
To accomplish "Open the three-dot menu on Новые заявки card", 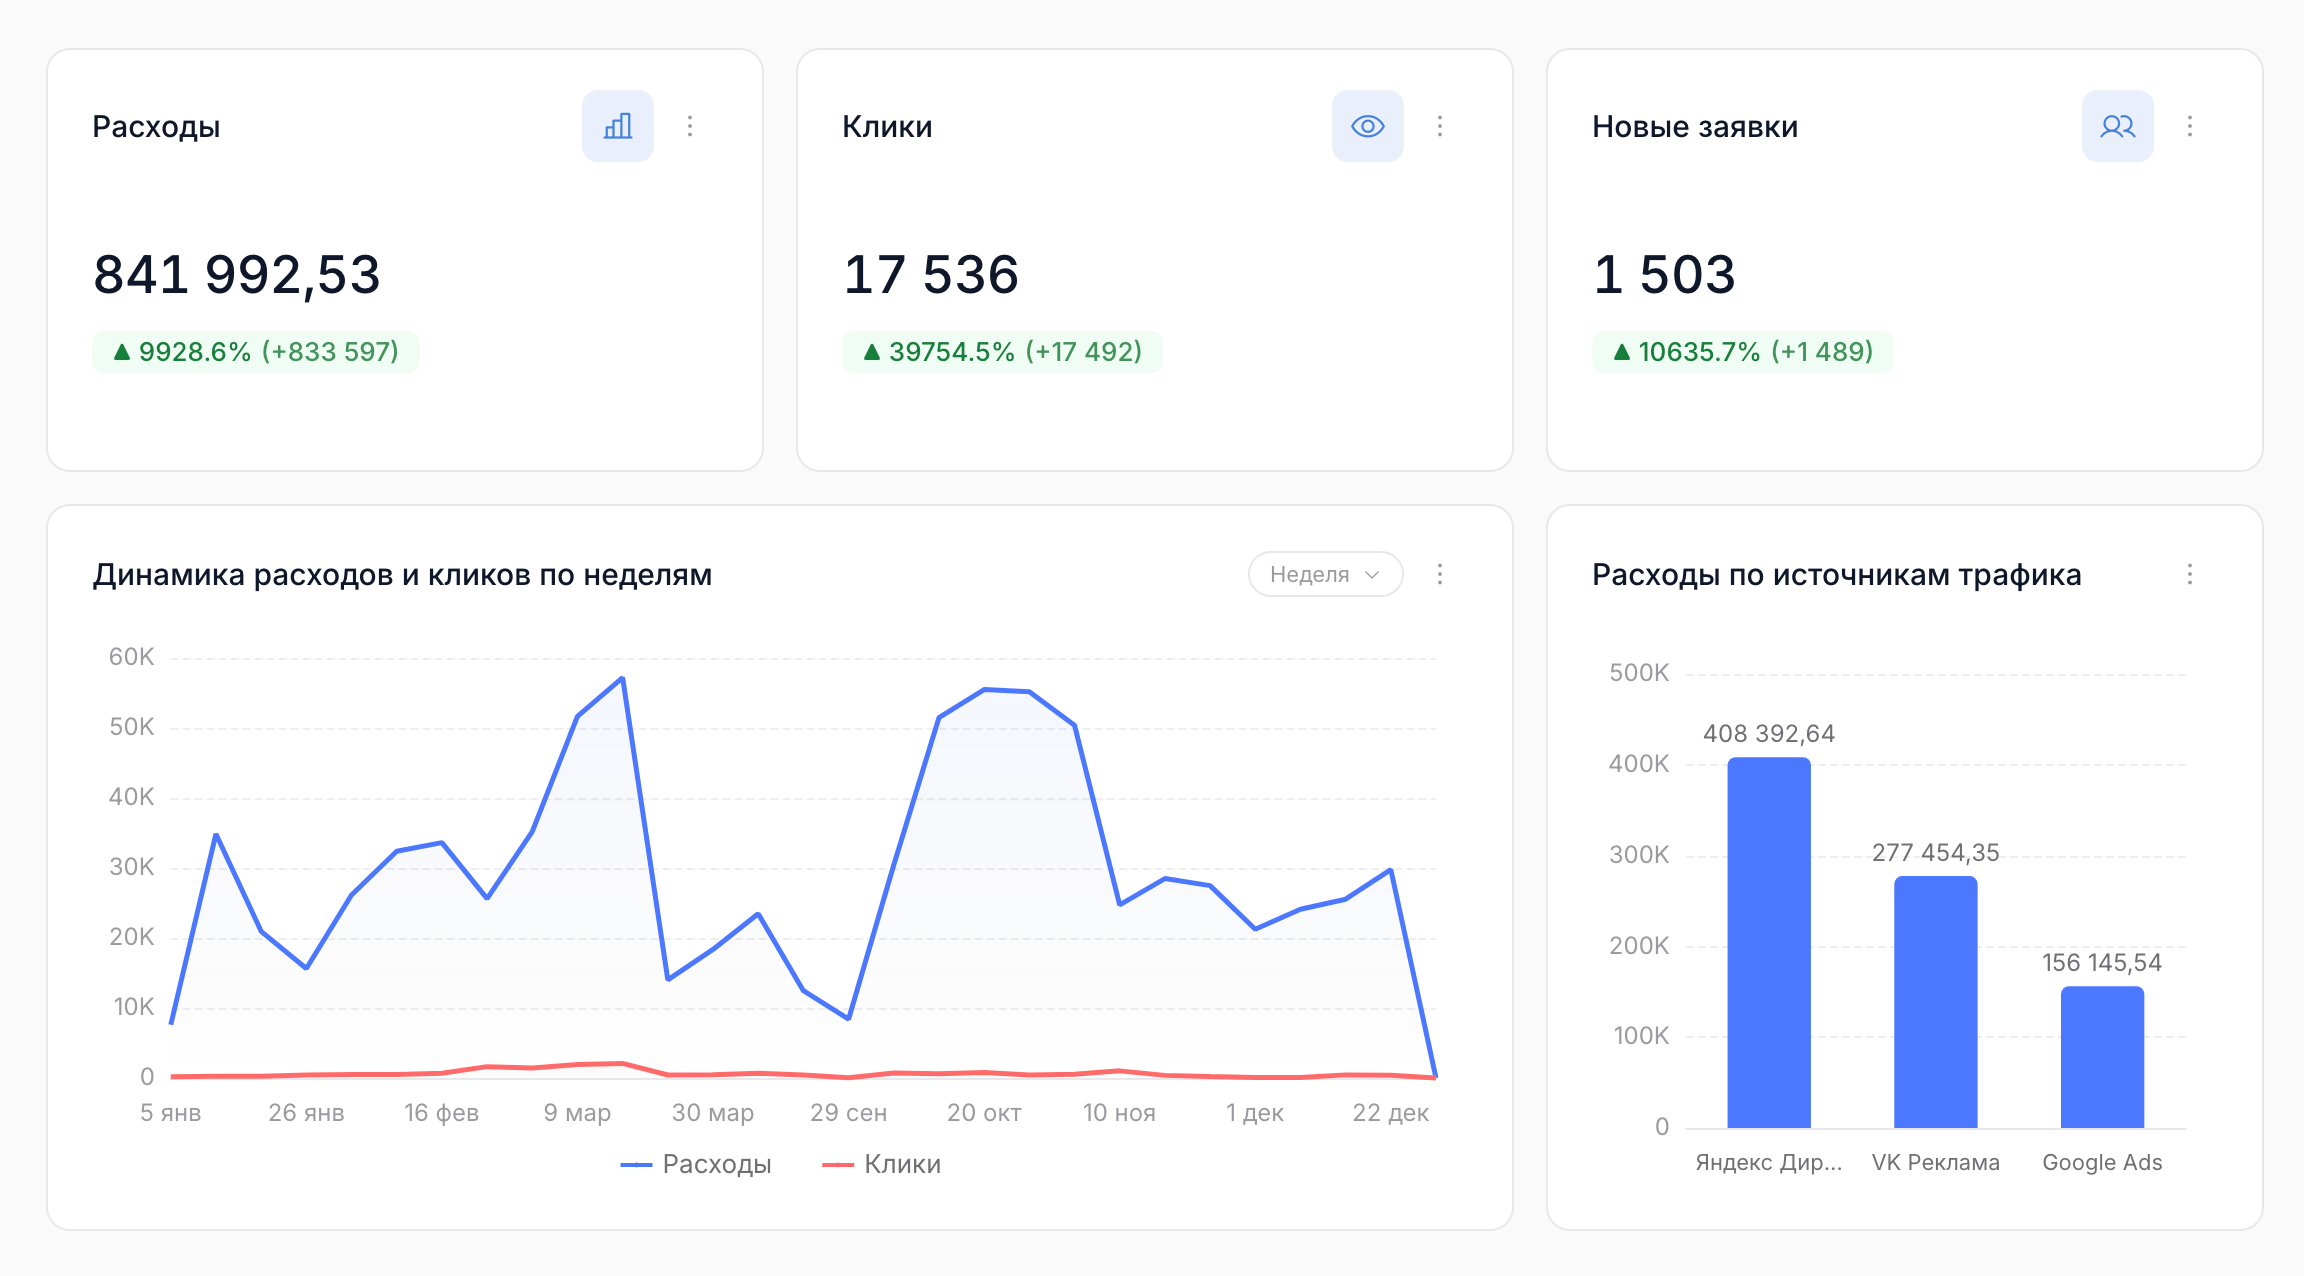I will point(2190,126).
